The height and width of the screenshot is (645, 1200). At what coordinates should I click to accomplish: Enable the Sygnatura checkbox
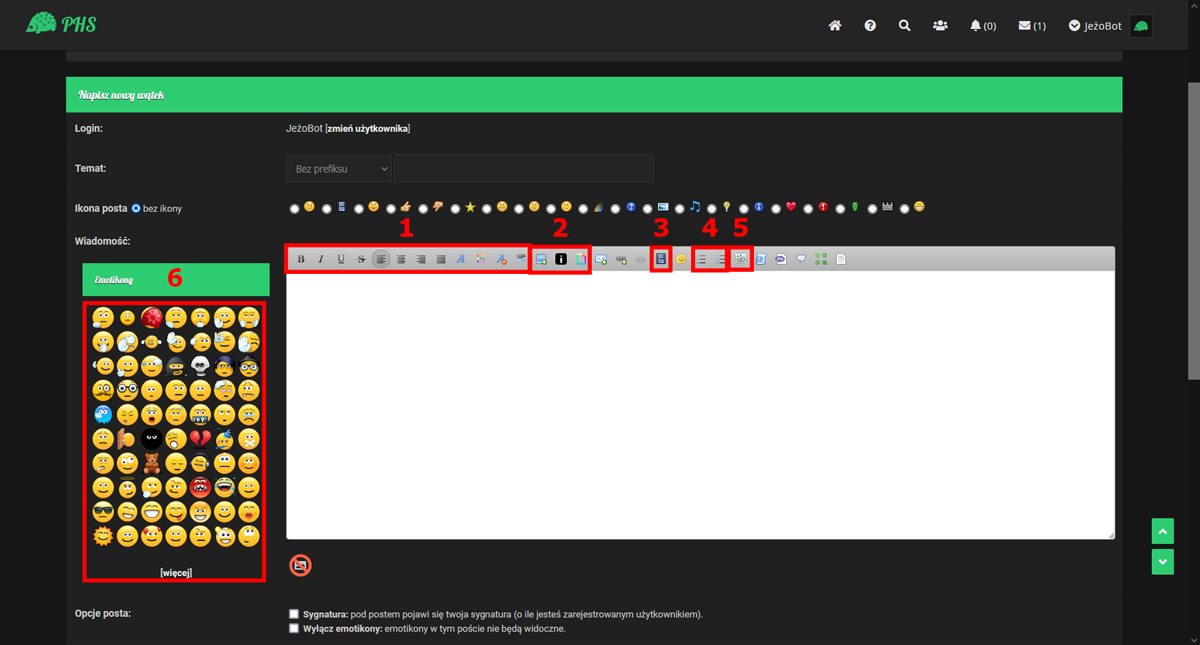tap(294, 614)
